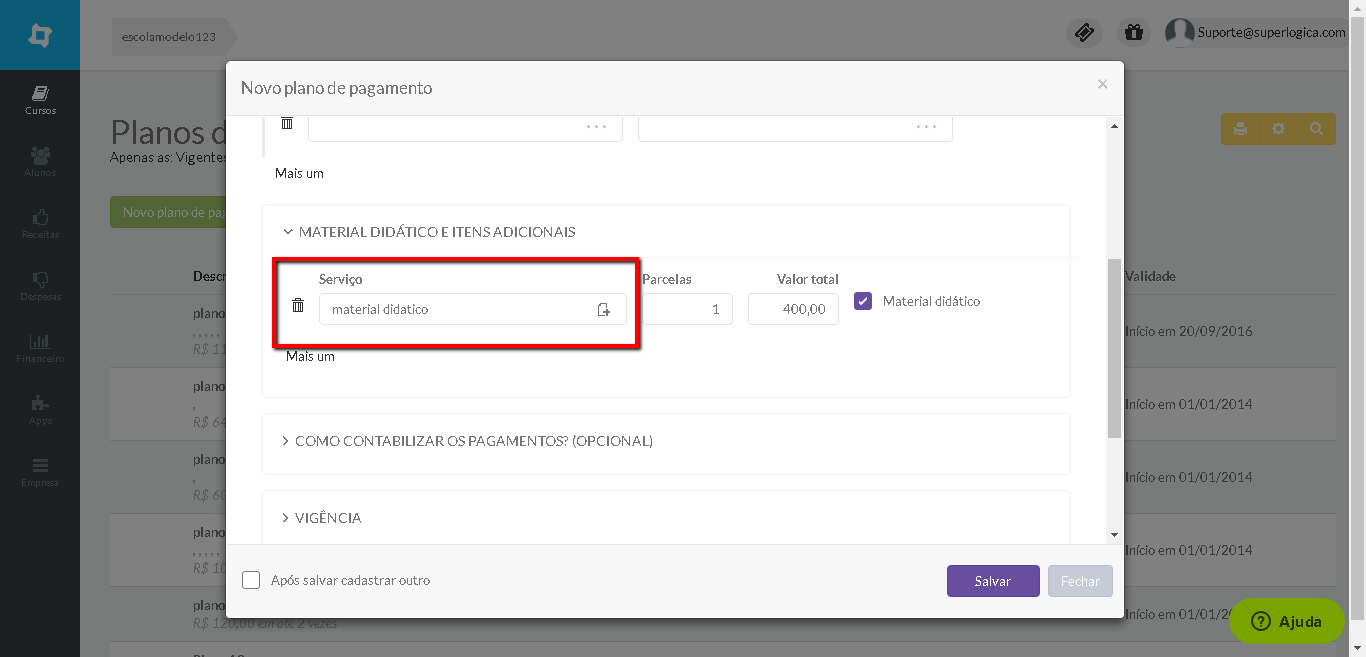Collapse Material didático e itens adicionais section

point(430,232)
